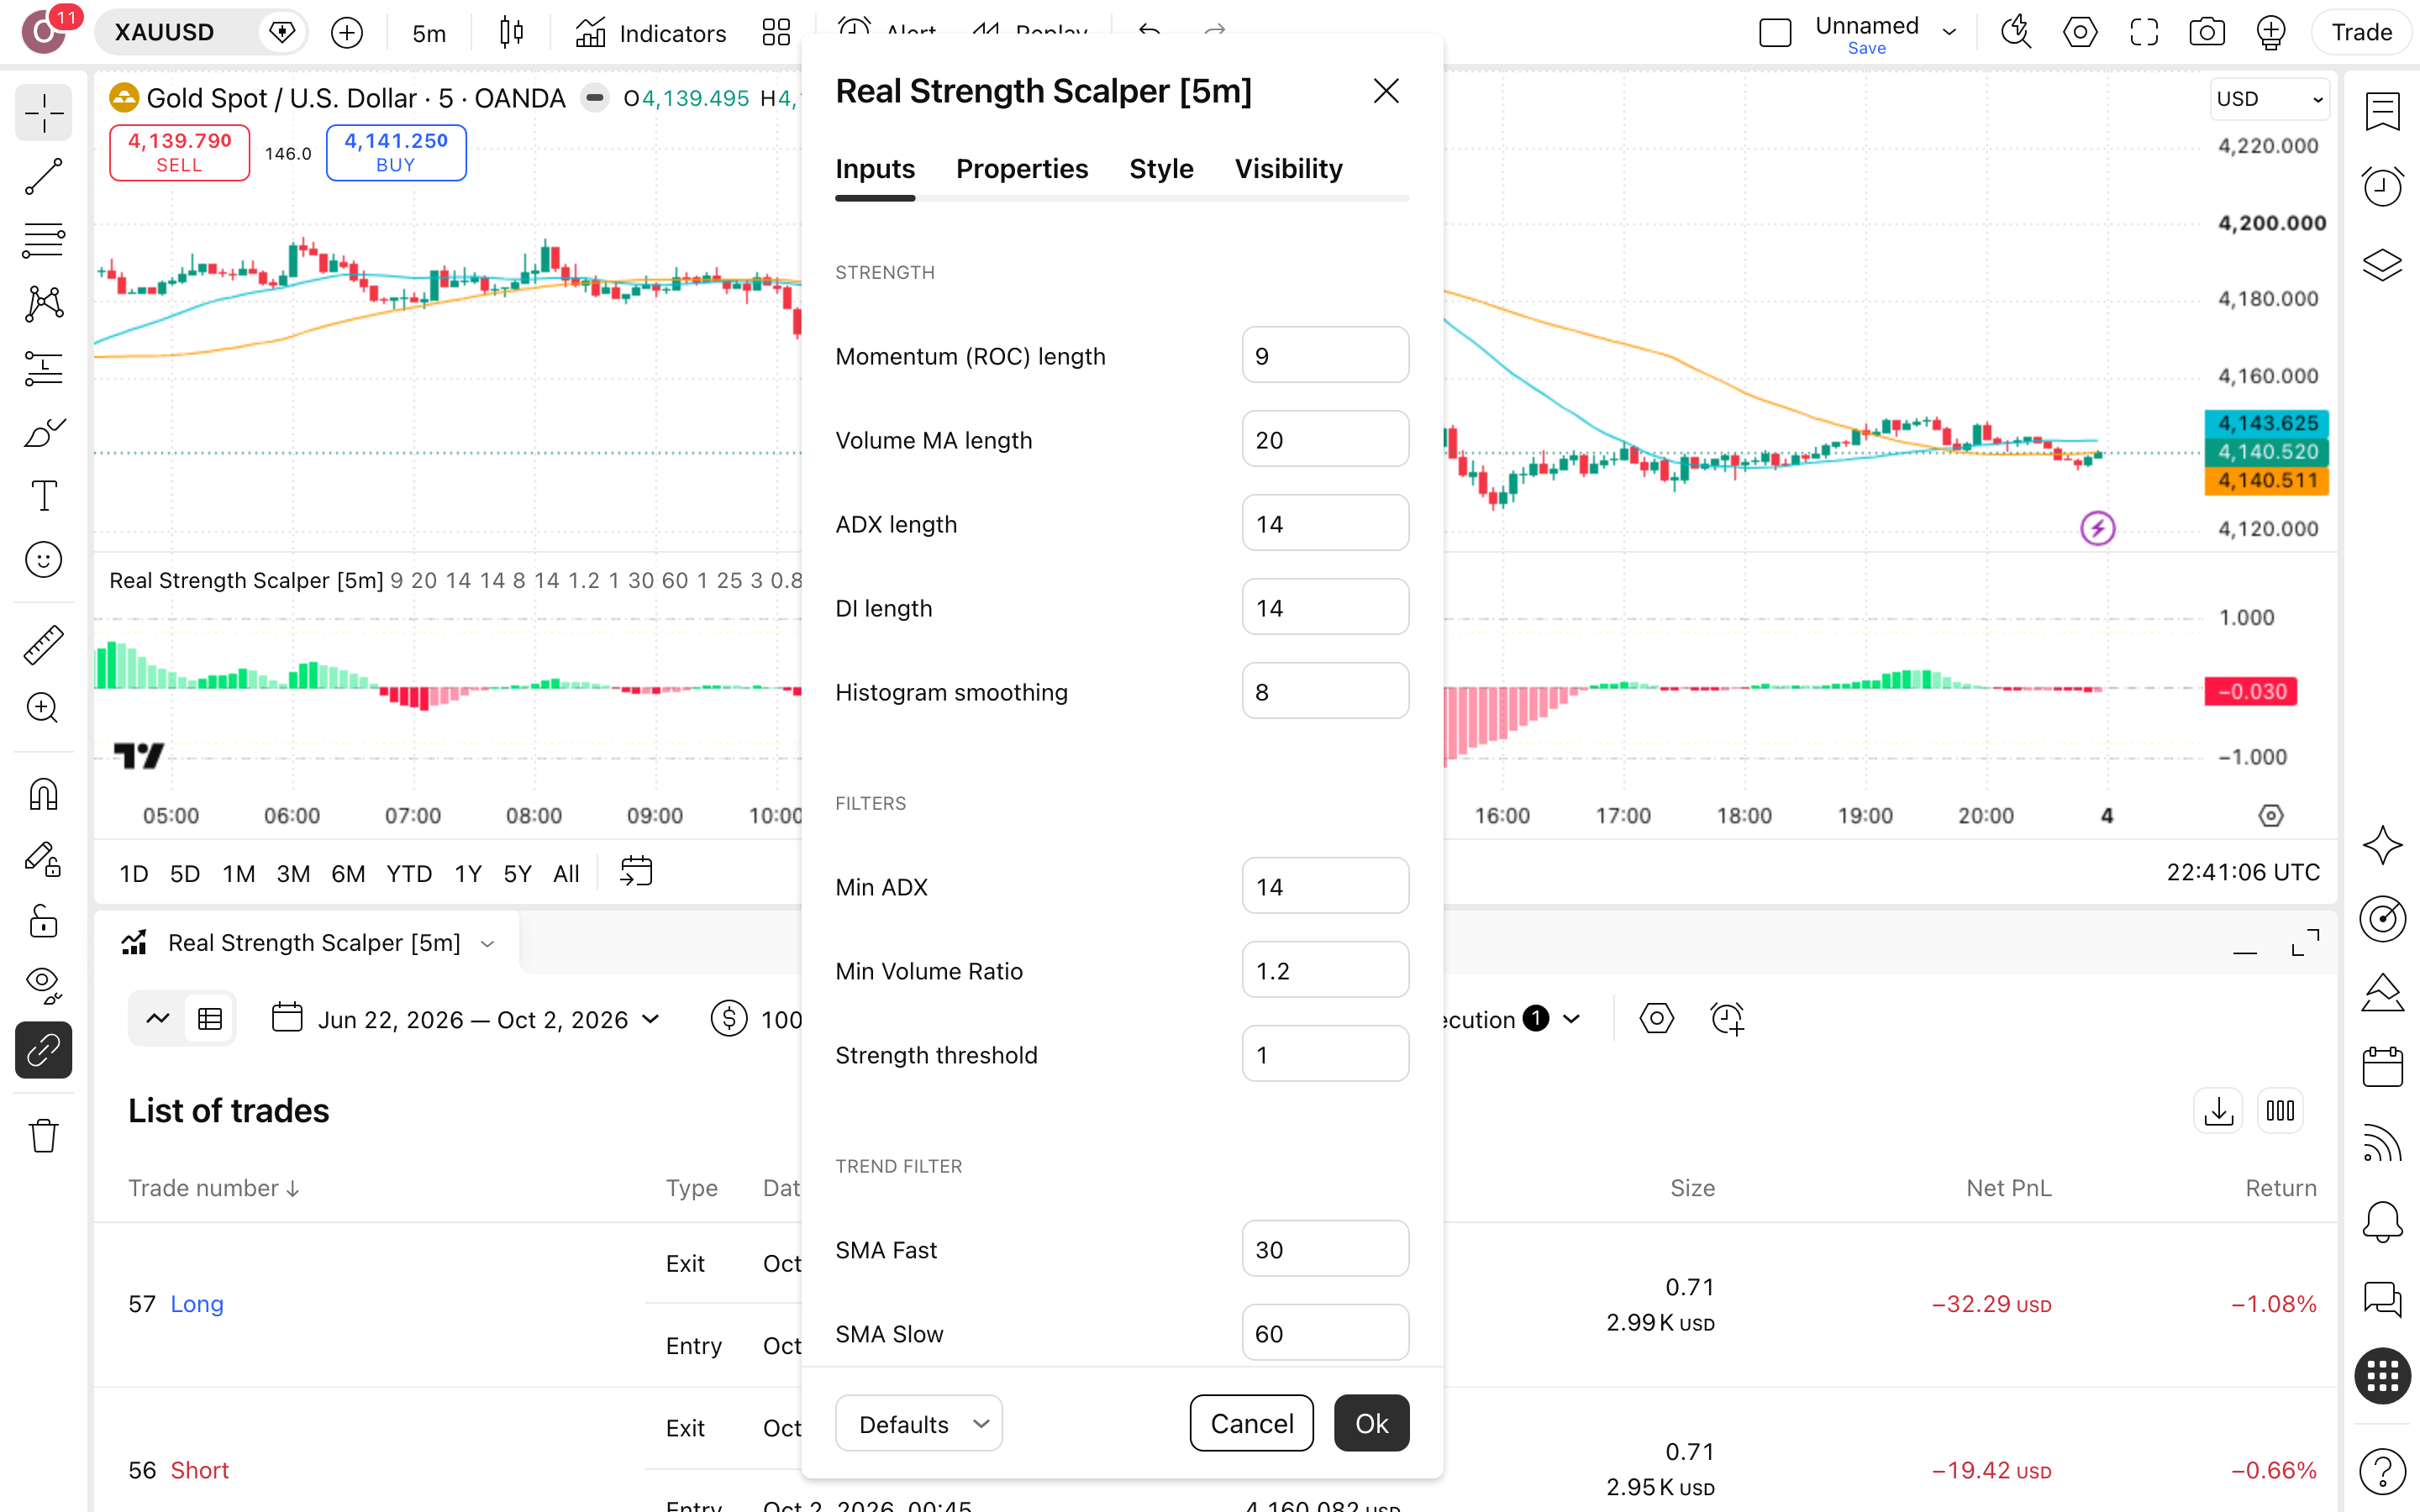Take a chart snapshot with camera icon
Screen dimensions: 2420x1512
click(2207, 32)
